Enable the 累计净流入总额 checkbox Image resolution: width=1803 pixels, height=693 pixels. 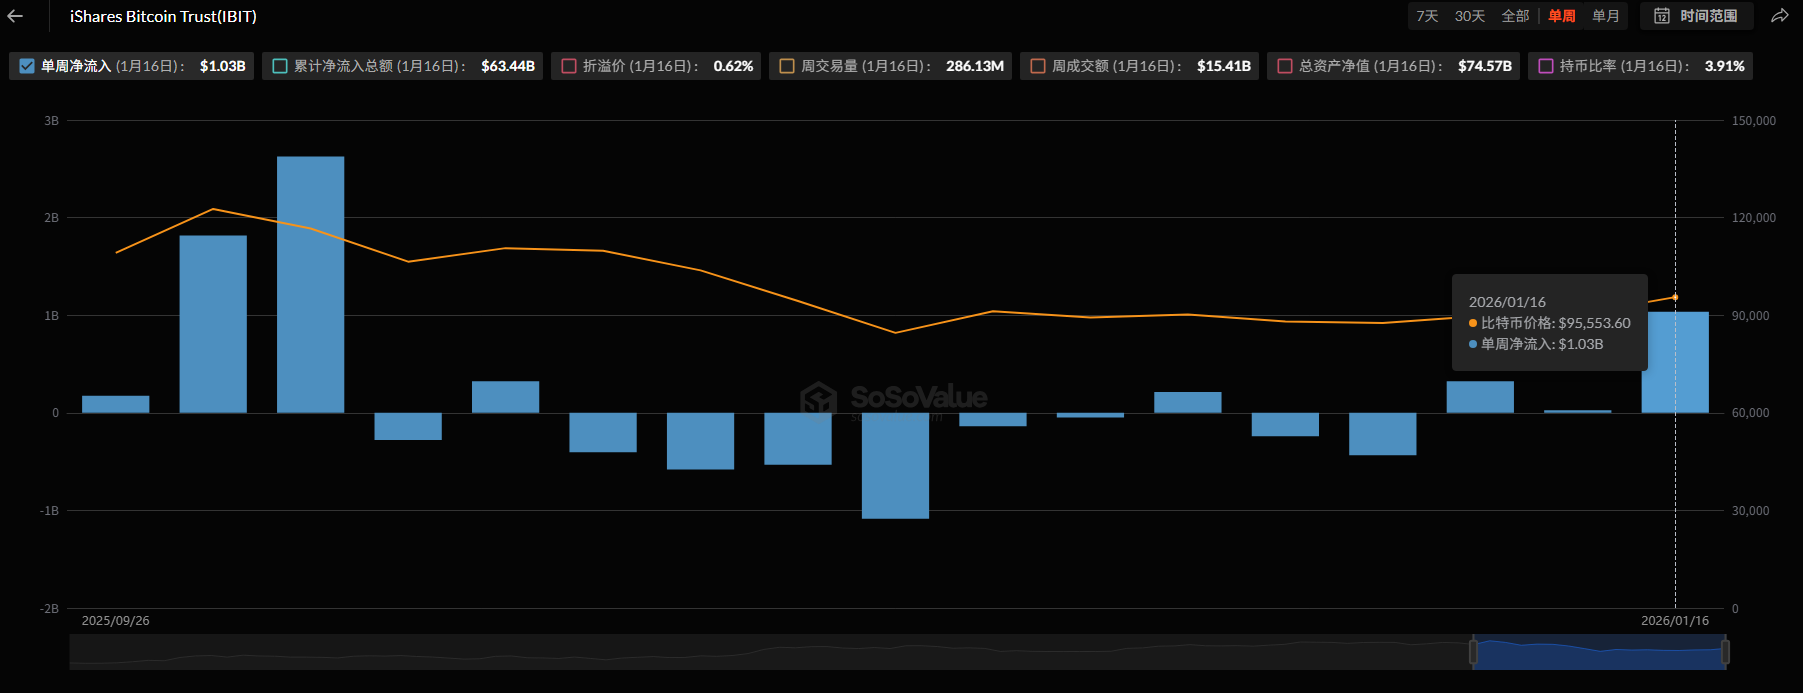point(280,66)
